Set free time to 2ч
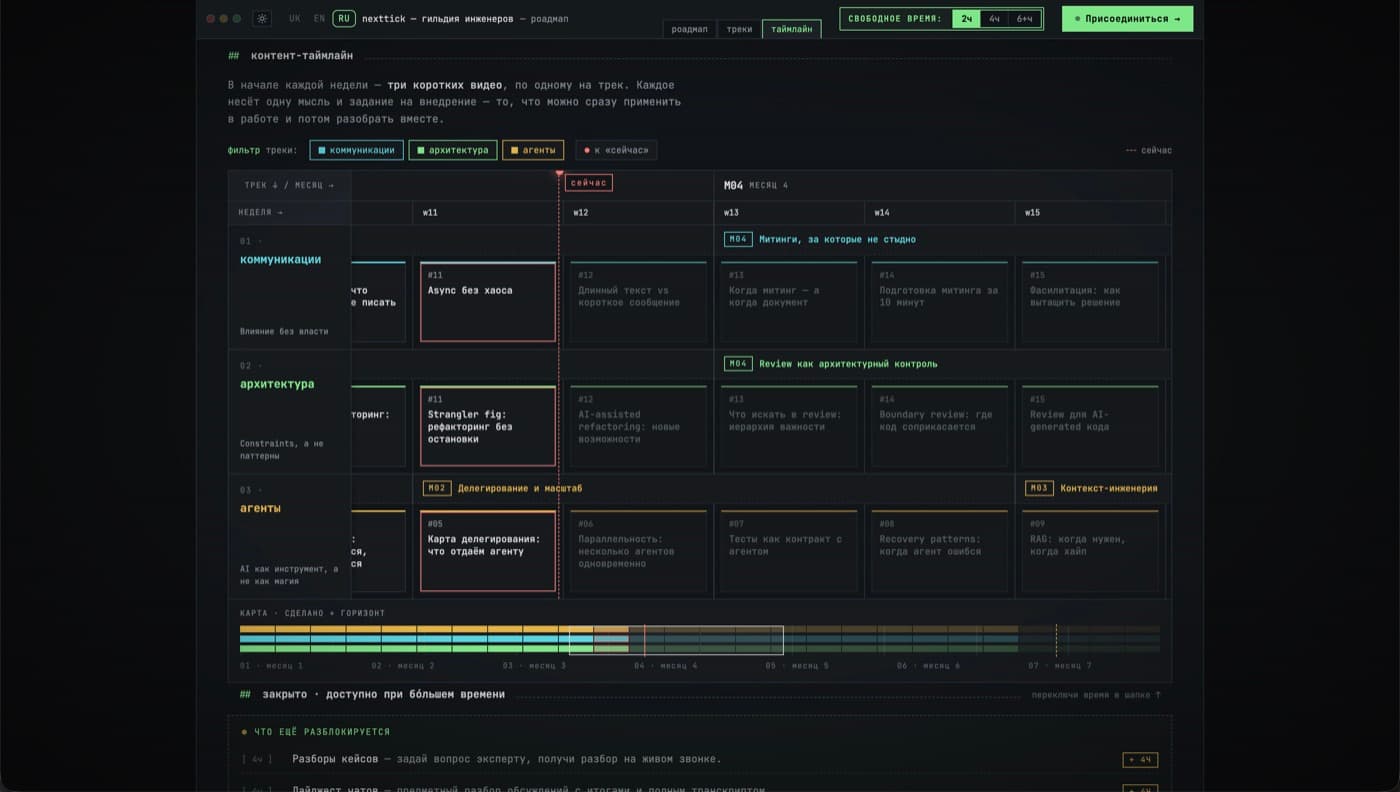This screenshot has width=1400, height=792. pyautogui.click(x=966, y=18)
